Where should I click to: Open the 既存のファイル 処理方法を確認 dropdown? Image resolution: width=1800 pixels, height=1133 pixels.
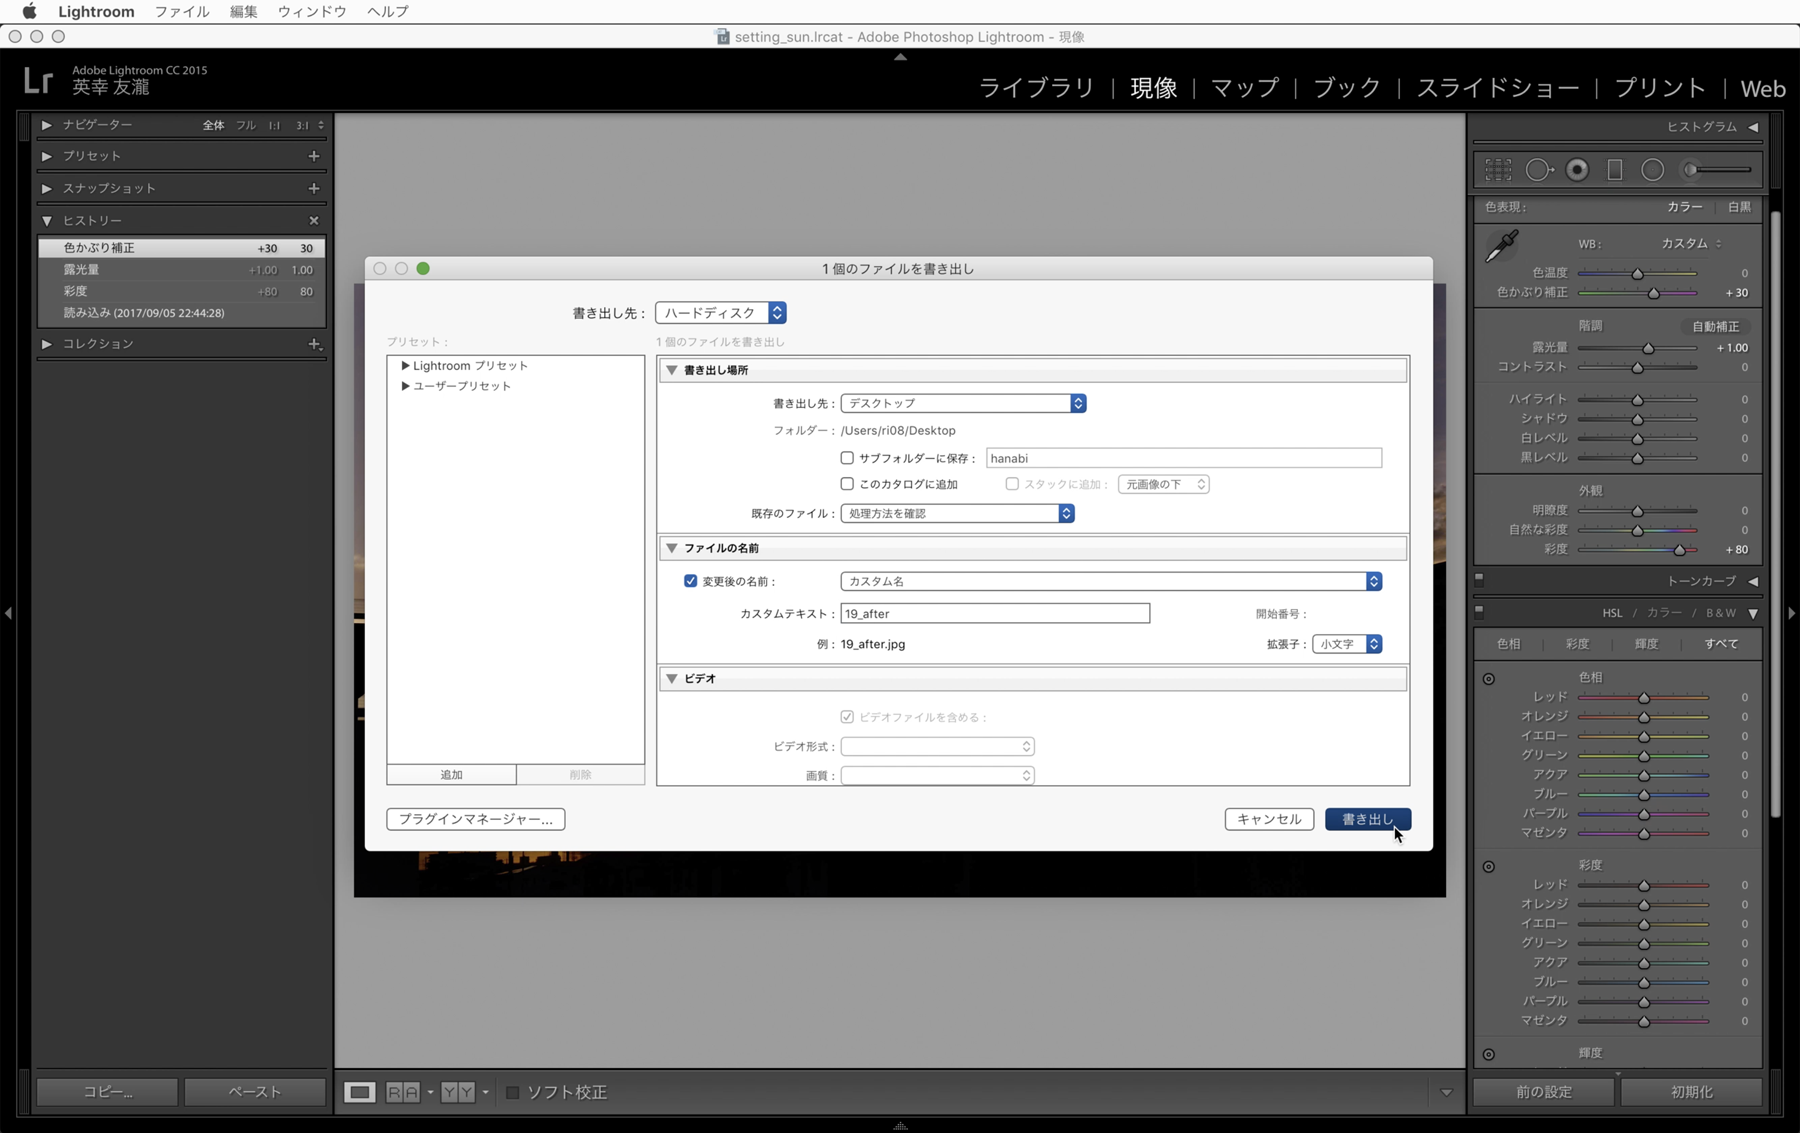pyautogui.click(x=958, y=513)
